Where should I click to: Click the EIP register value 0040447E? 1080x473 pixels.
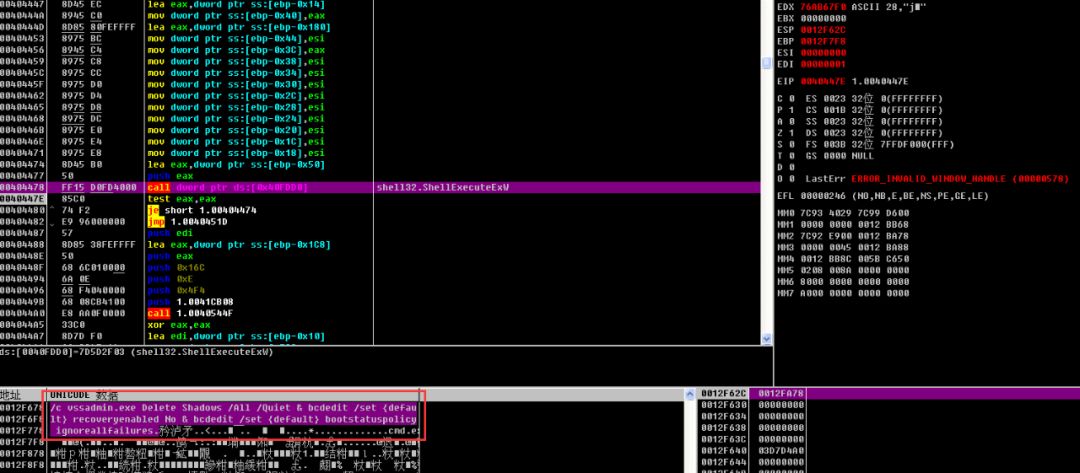coord(824,81)
